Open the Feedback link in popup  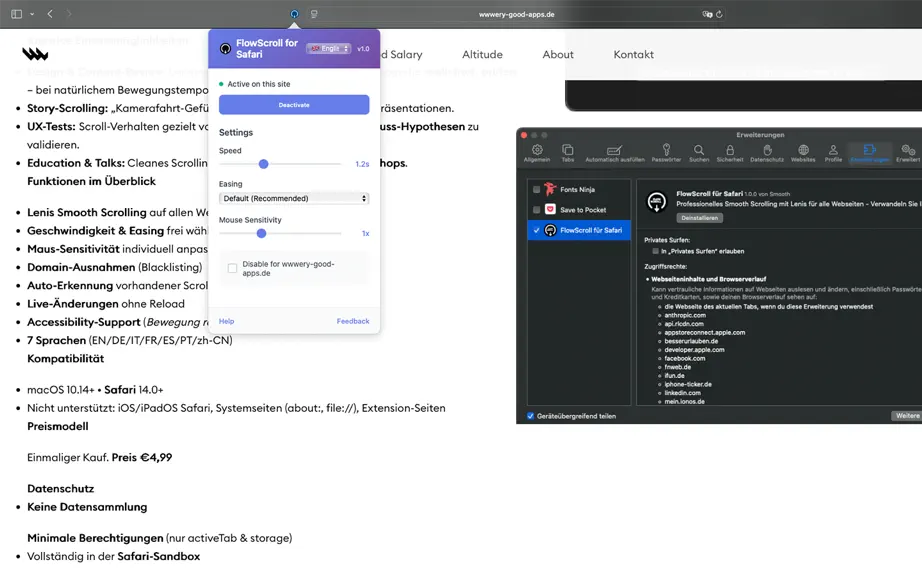click(353, 321)
